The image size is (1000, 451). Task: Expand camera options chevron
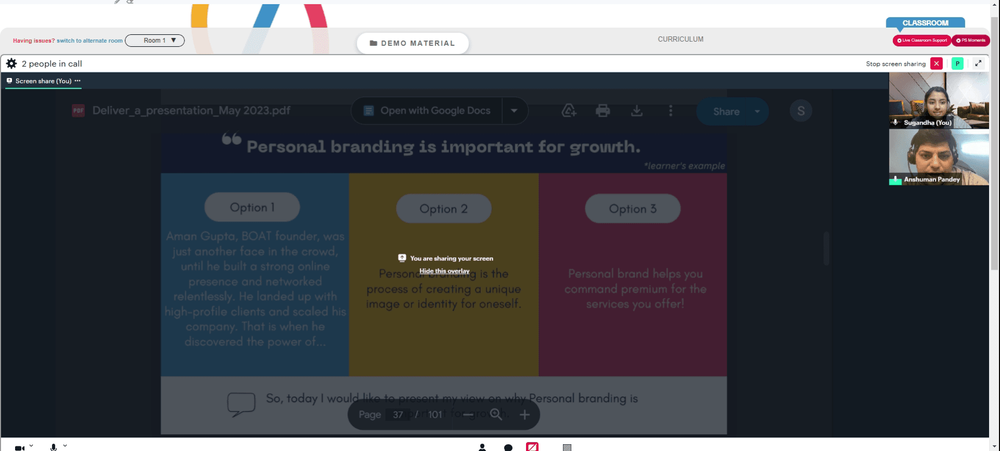[31, 446]
